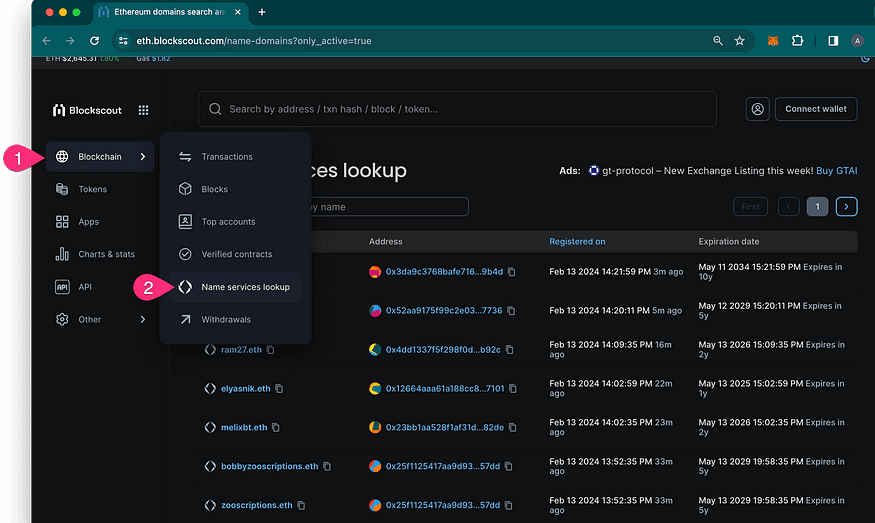This screenshot has width=875, height=523.
Task: Click the Blockscout logo
Action: pyautogui.click(x=87, y=111)
